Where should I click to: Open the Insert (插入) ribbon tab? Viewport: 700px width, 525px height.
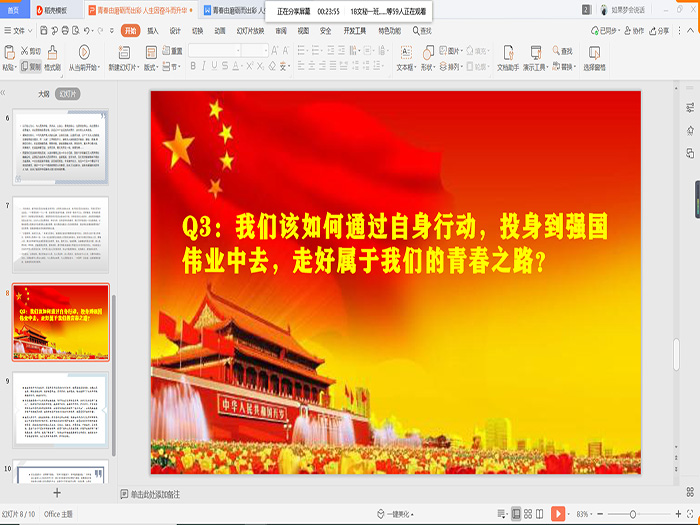coord(153,31)
